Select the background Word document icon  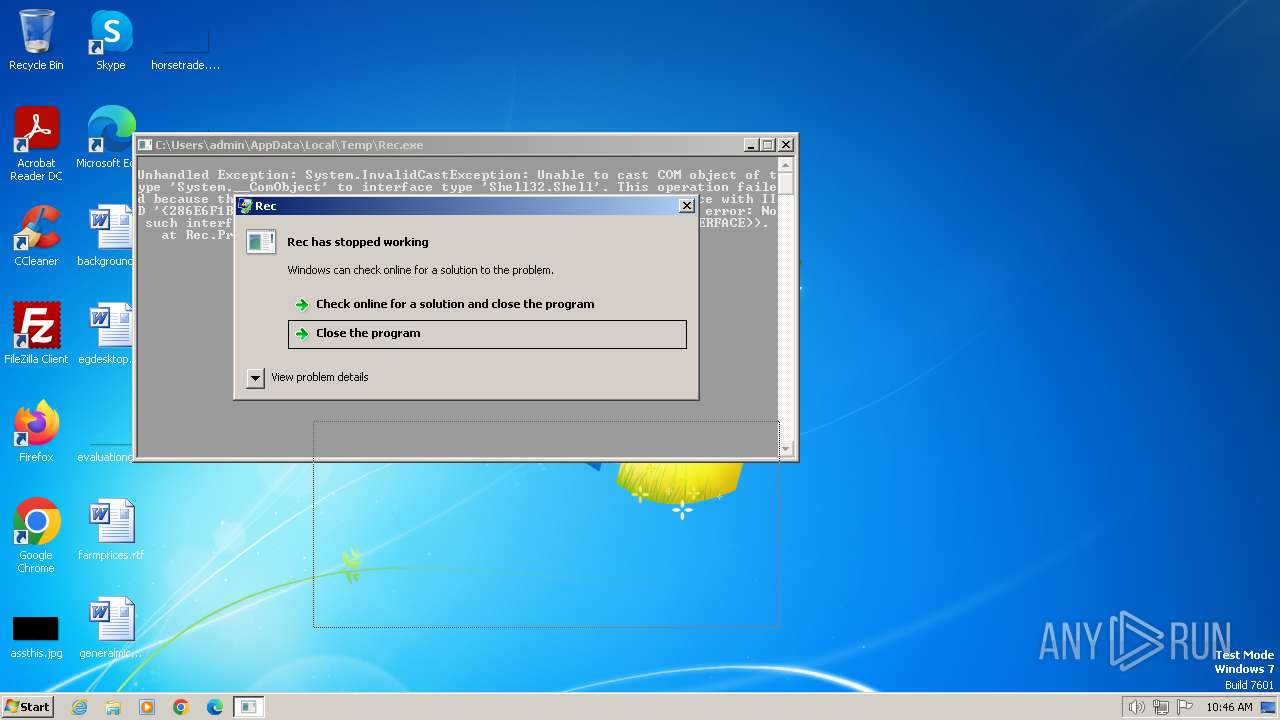pos(108,236)
